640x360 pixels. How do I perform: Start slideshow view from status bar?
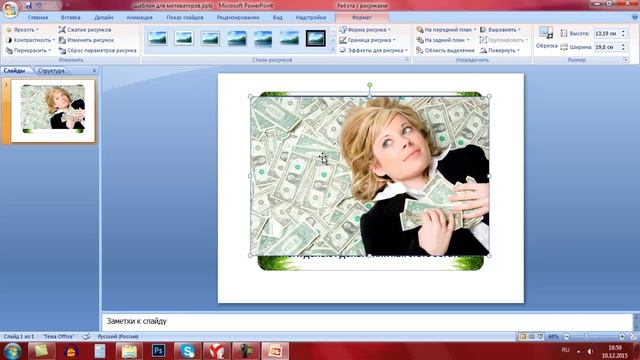pos(540,337)
